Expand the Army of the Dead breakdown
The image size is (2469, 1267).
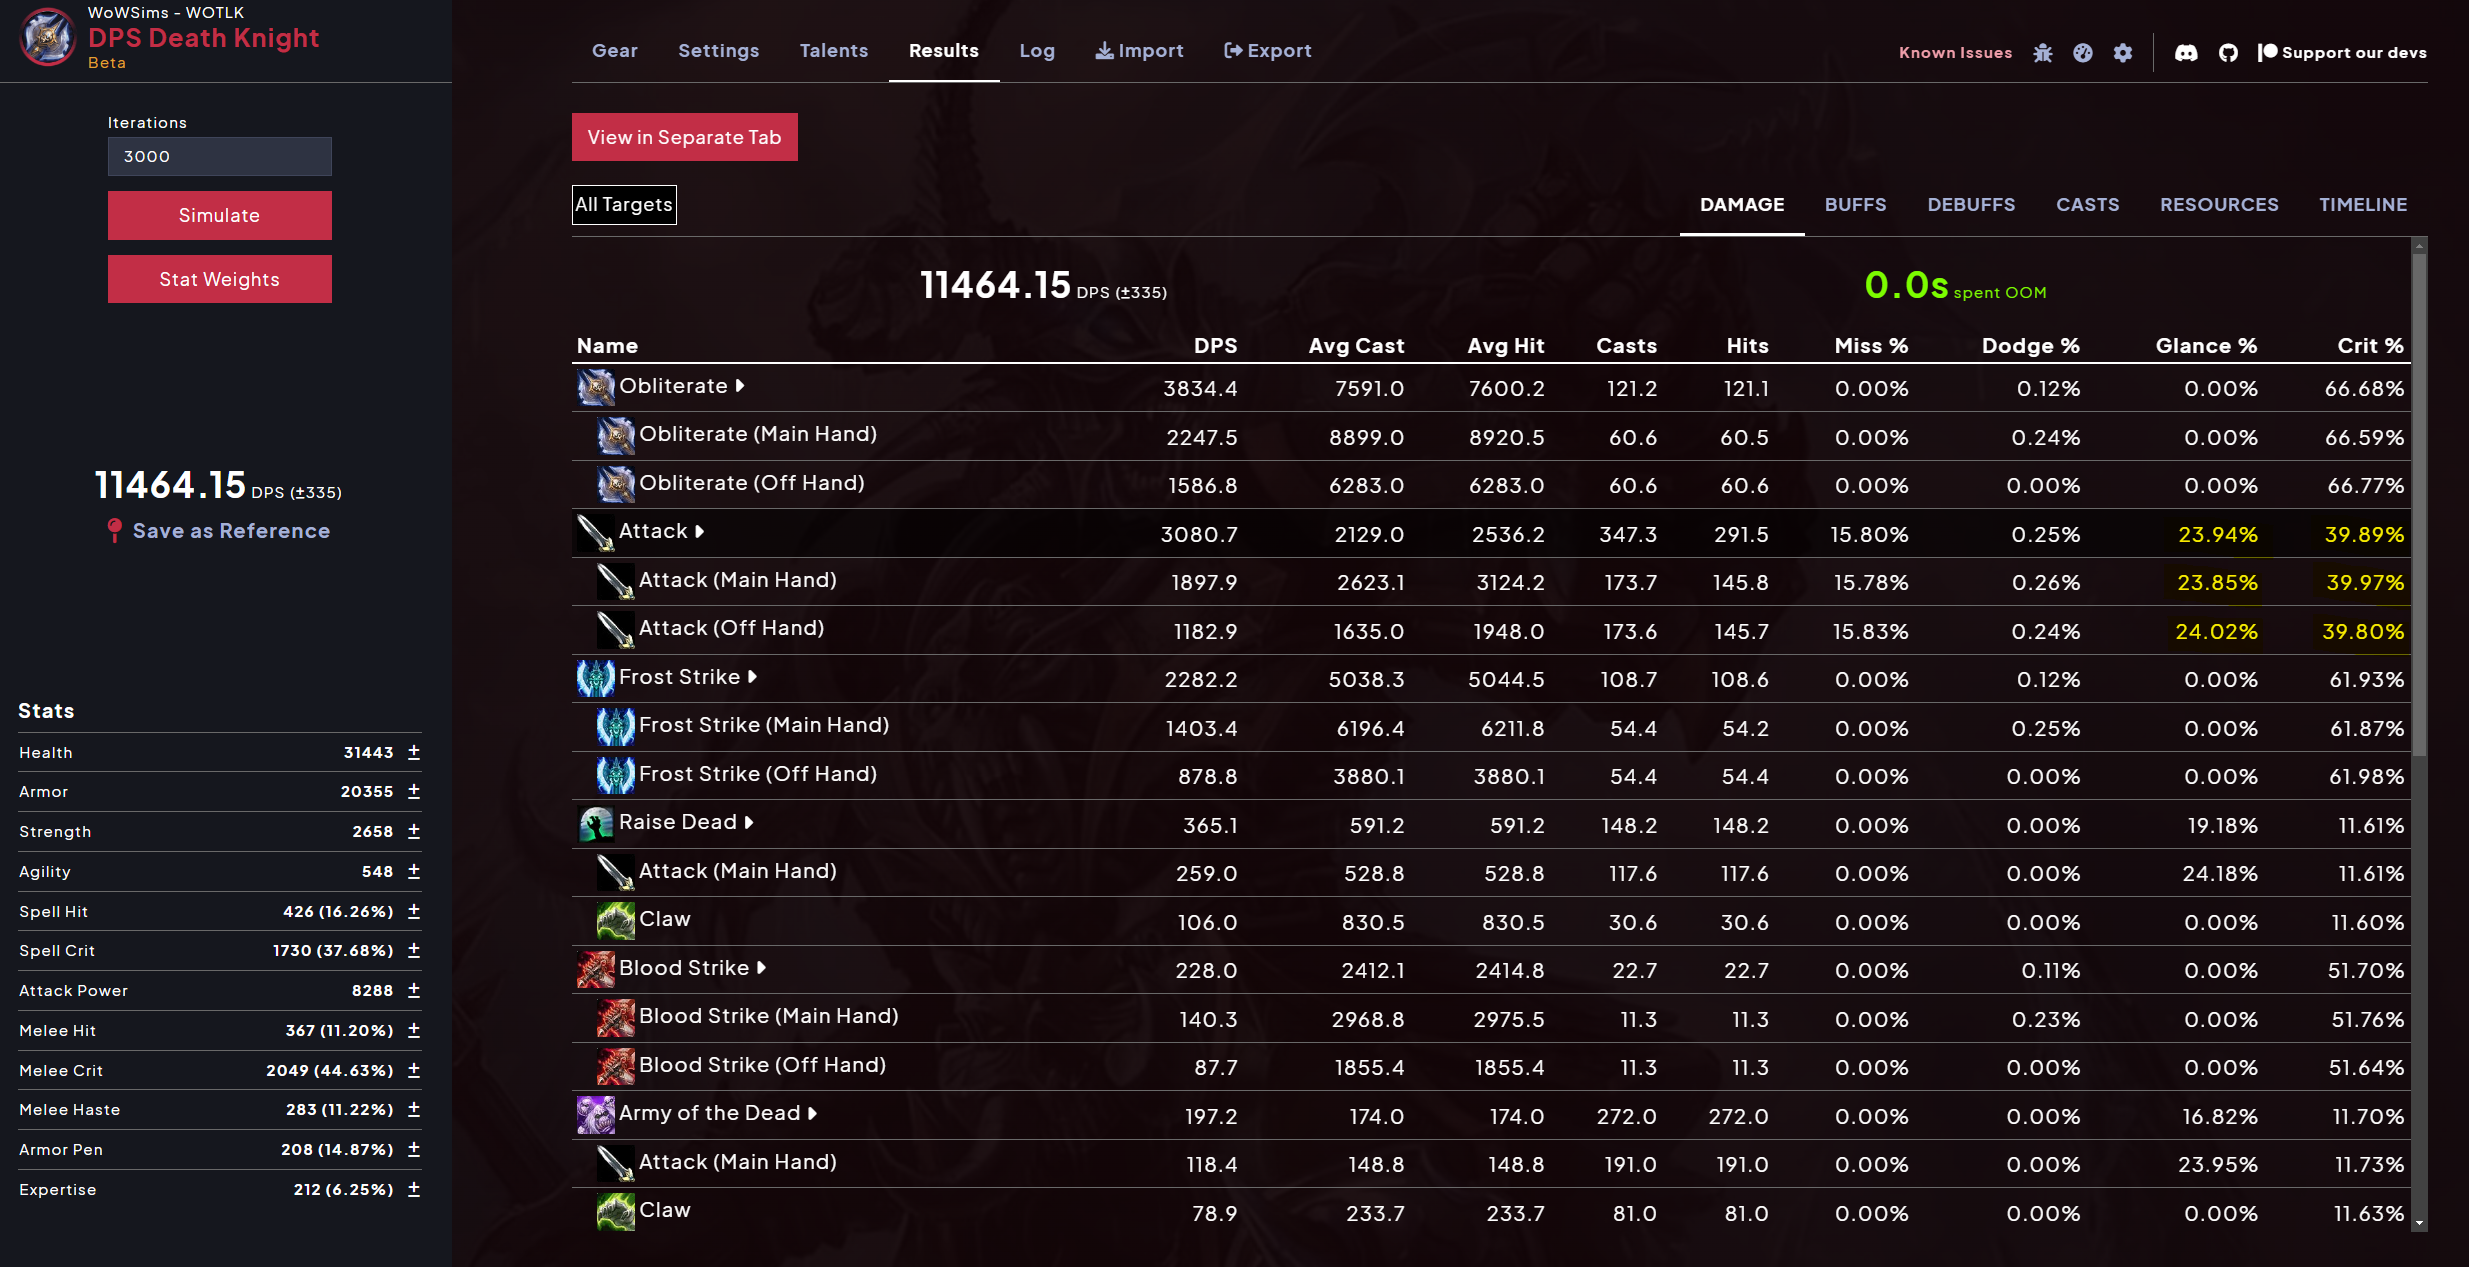(810, 1113)
